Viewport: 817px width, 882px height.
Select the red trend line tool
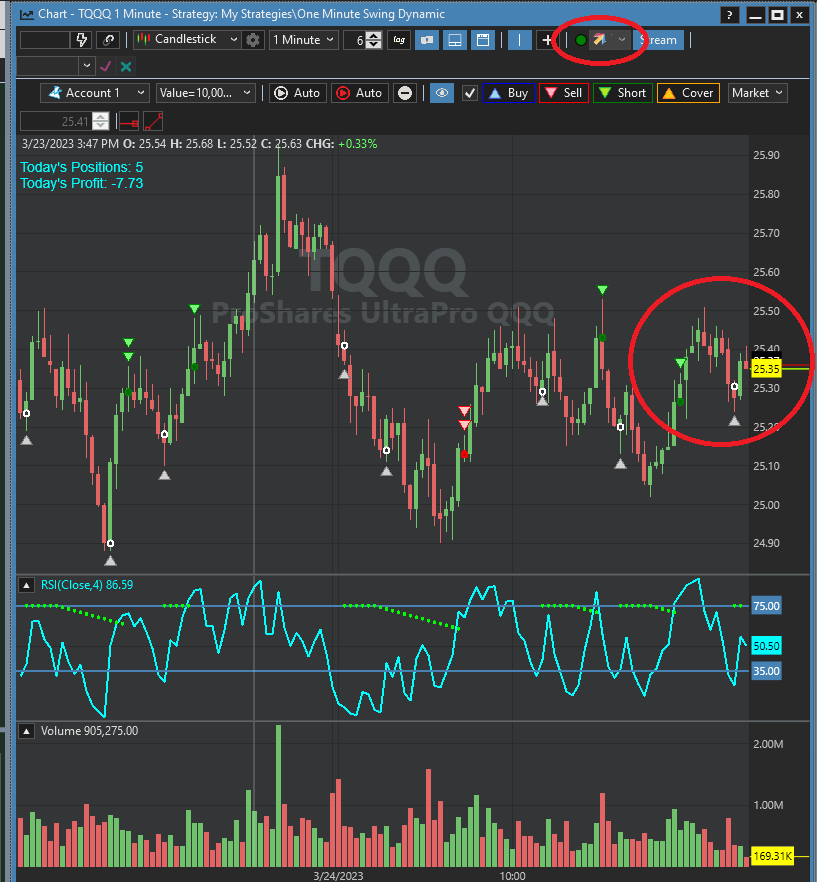(x=153, y=121)
